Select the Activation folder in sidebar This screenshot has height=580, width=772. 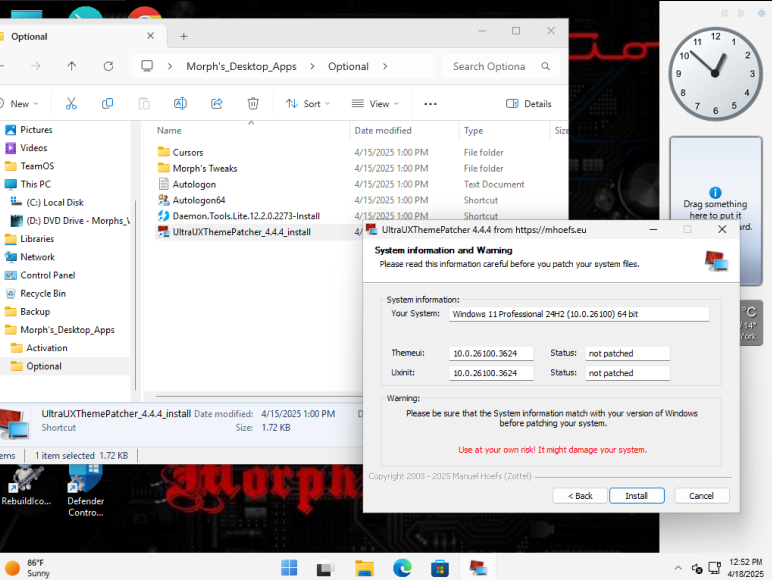[47, 348]
